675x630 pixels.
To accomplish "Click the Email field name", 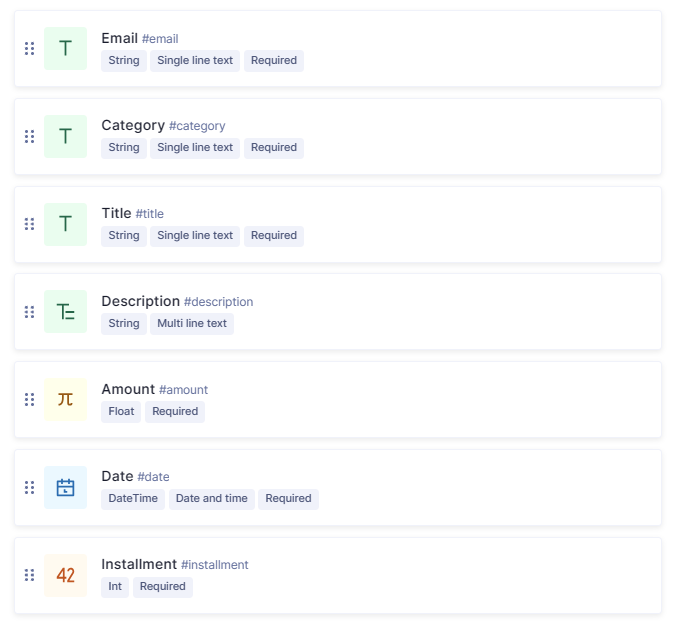I will coord(119,38).
